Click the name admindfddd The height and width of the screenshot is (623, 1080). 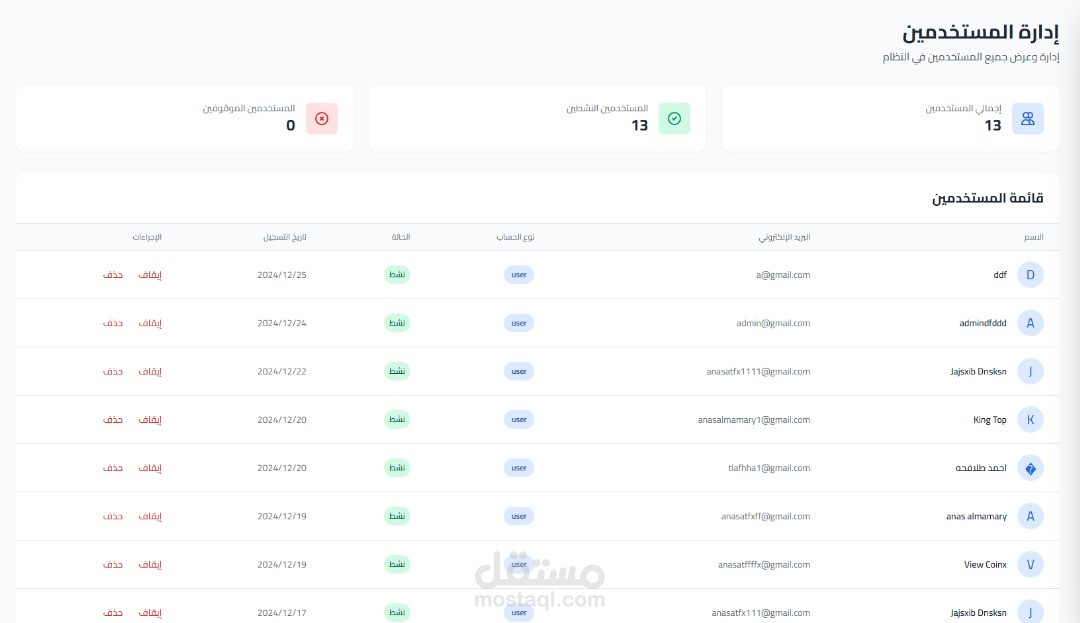click(983, 323)
